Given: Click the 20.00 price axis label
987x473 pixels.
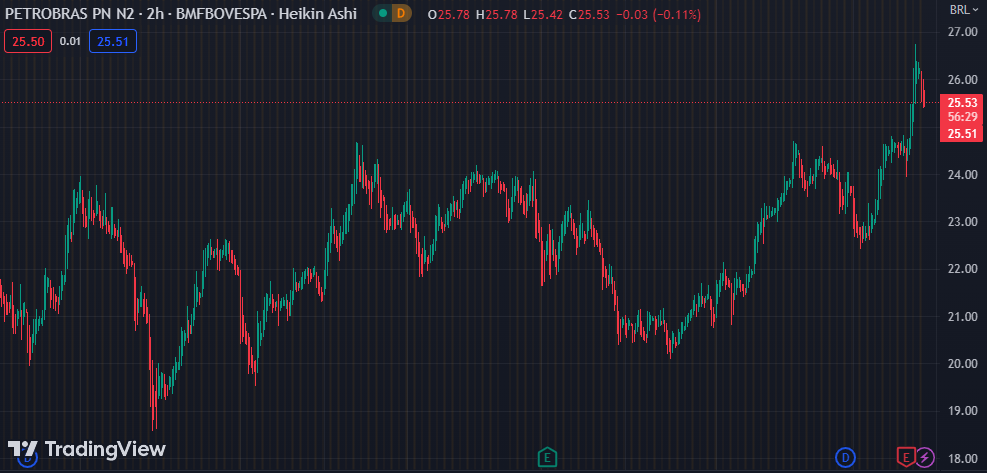Looking at the screenshot, I should 962,364.
